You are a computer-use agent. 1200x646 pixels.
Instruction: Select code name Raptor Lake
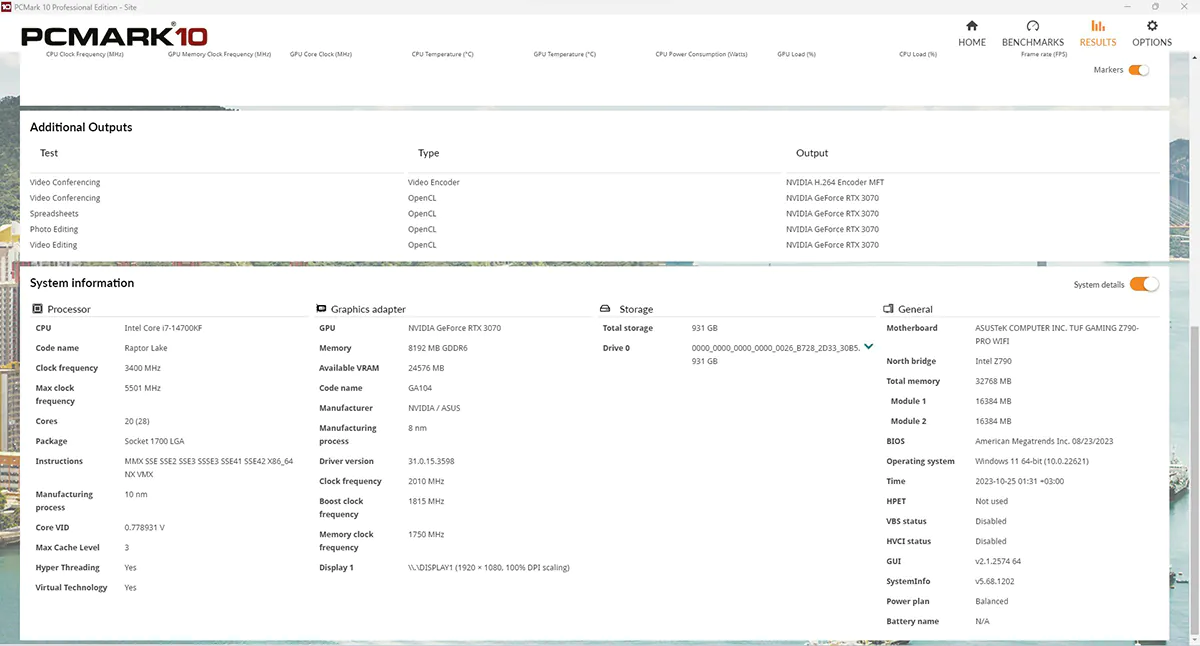point(146,348)
